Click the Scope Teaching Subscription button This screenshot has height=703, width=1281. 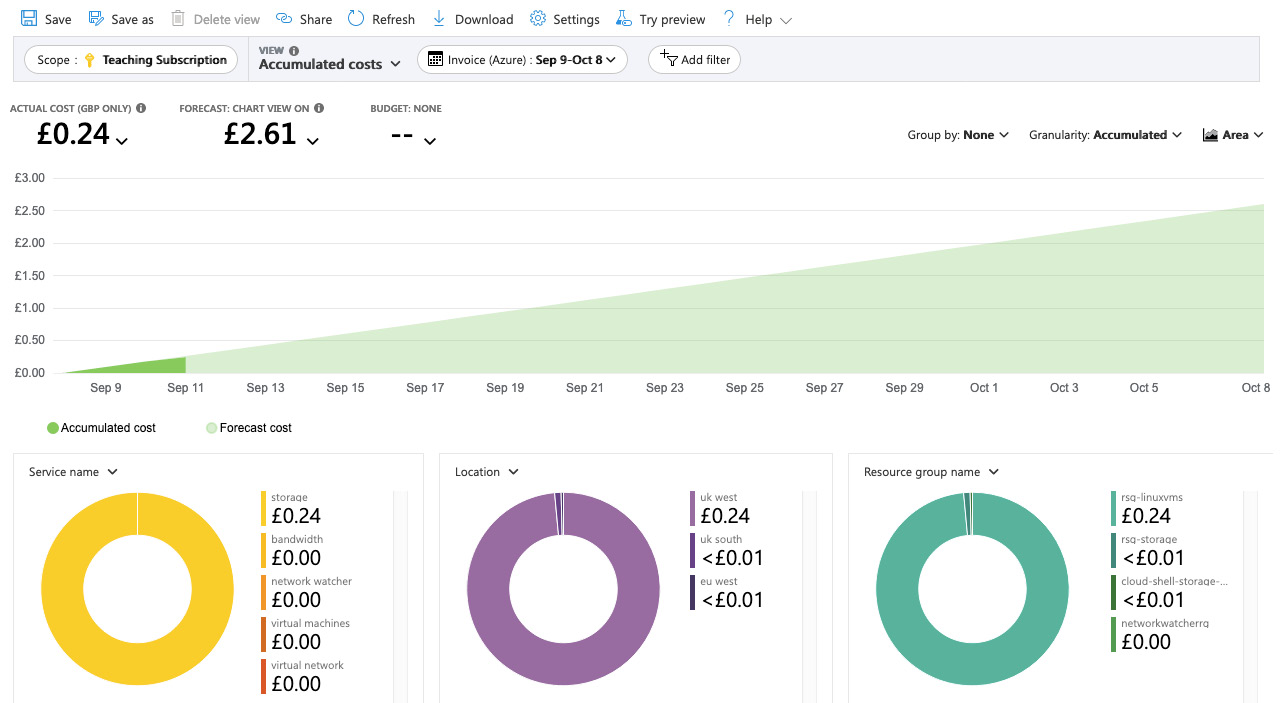pyautogui.click(x=131, y=60)
